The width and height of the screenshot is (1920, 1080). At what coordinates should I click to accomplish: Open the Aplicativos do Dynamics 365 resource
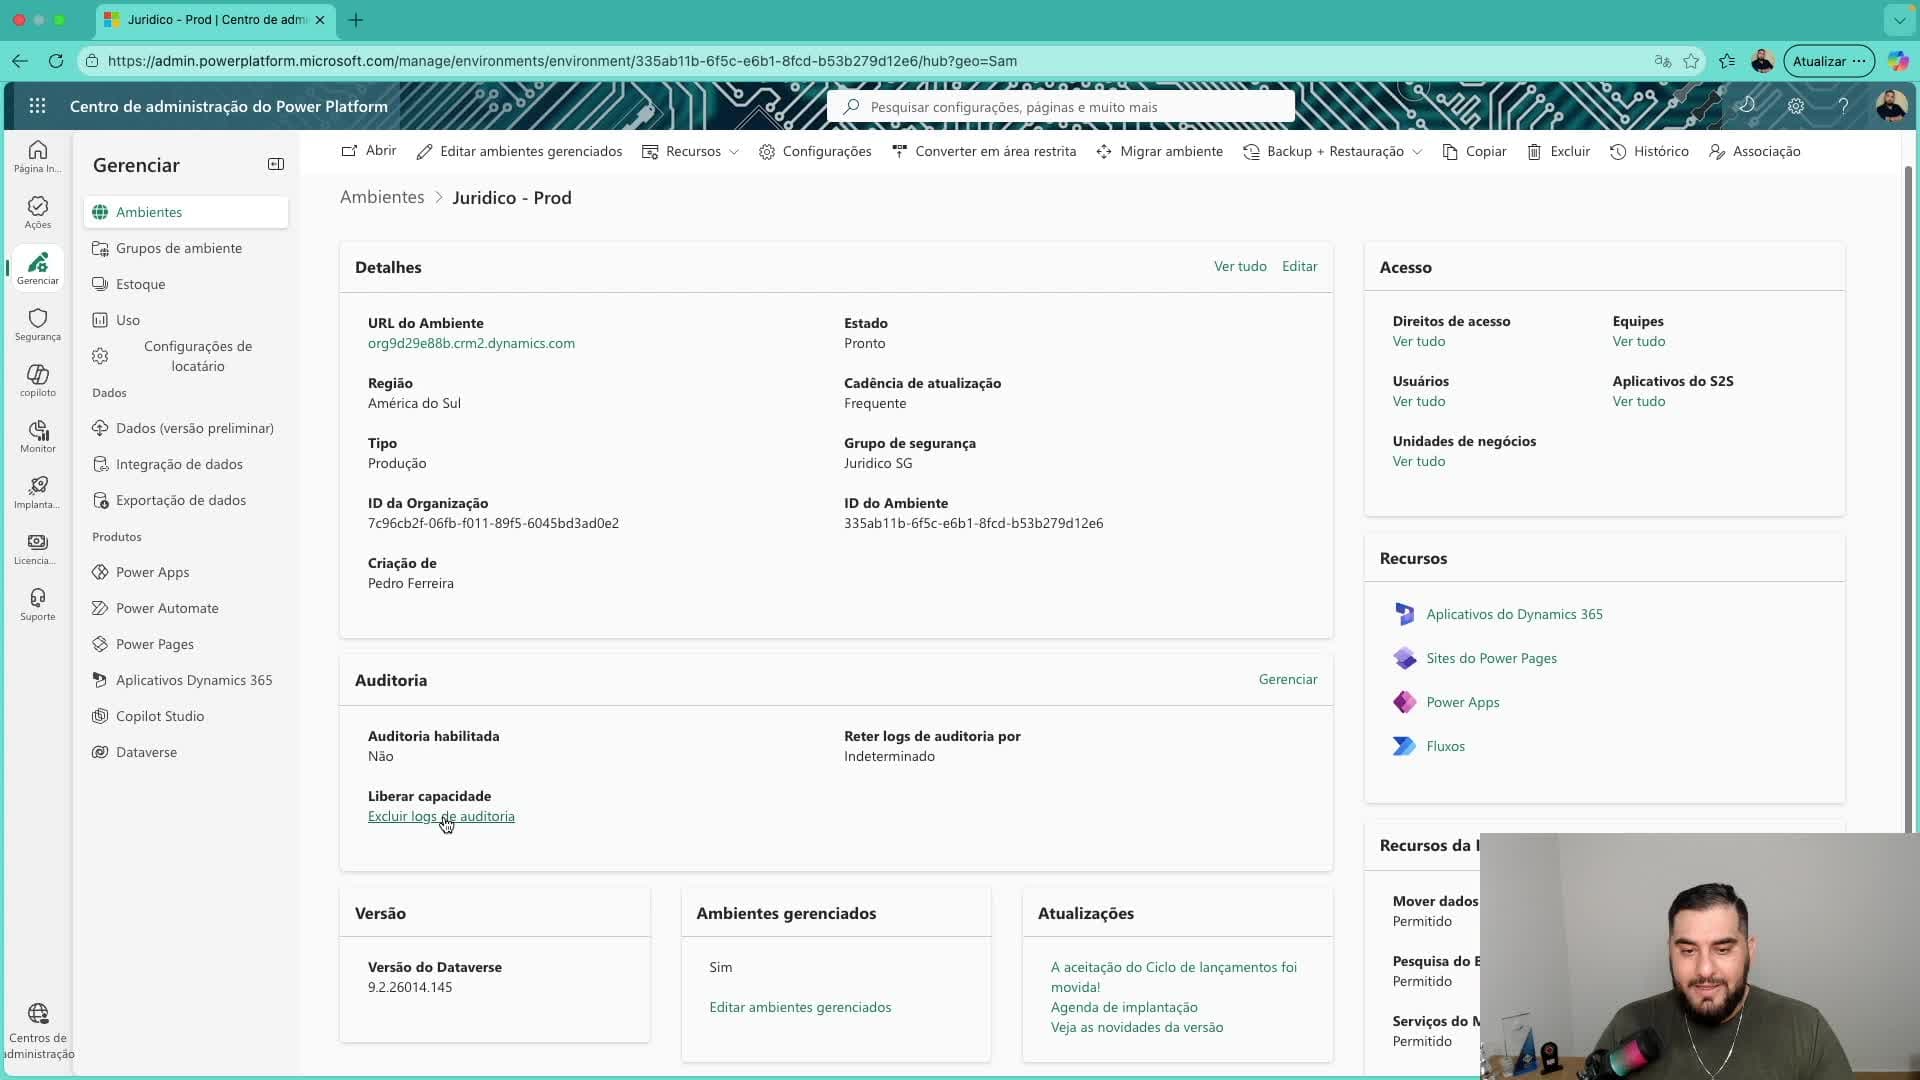[x=1514, y=614]
